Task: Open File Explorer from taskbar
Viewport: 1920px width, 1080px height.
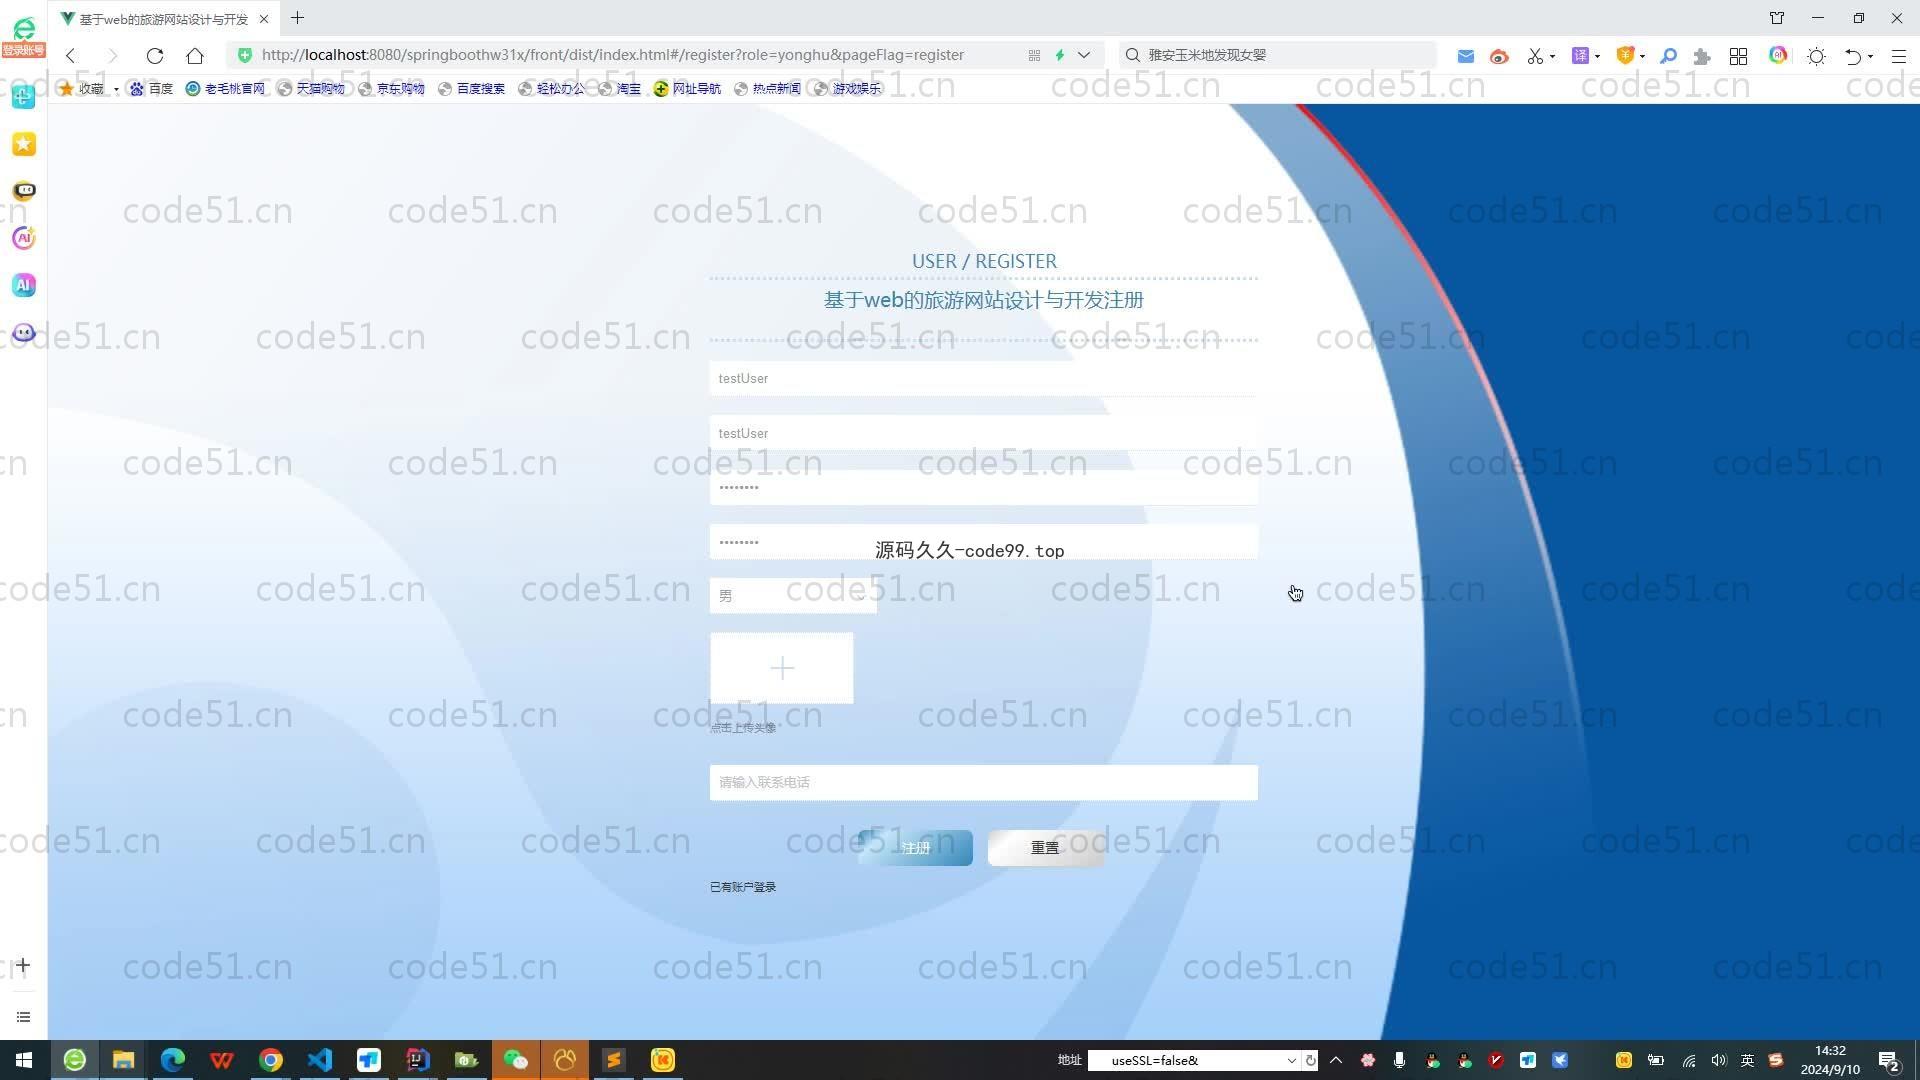Action: point(123,1060)
